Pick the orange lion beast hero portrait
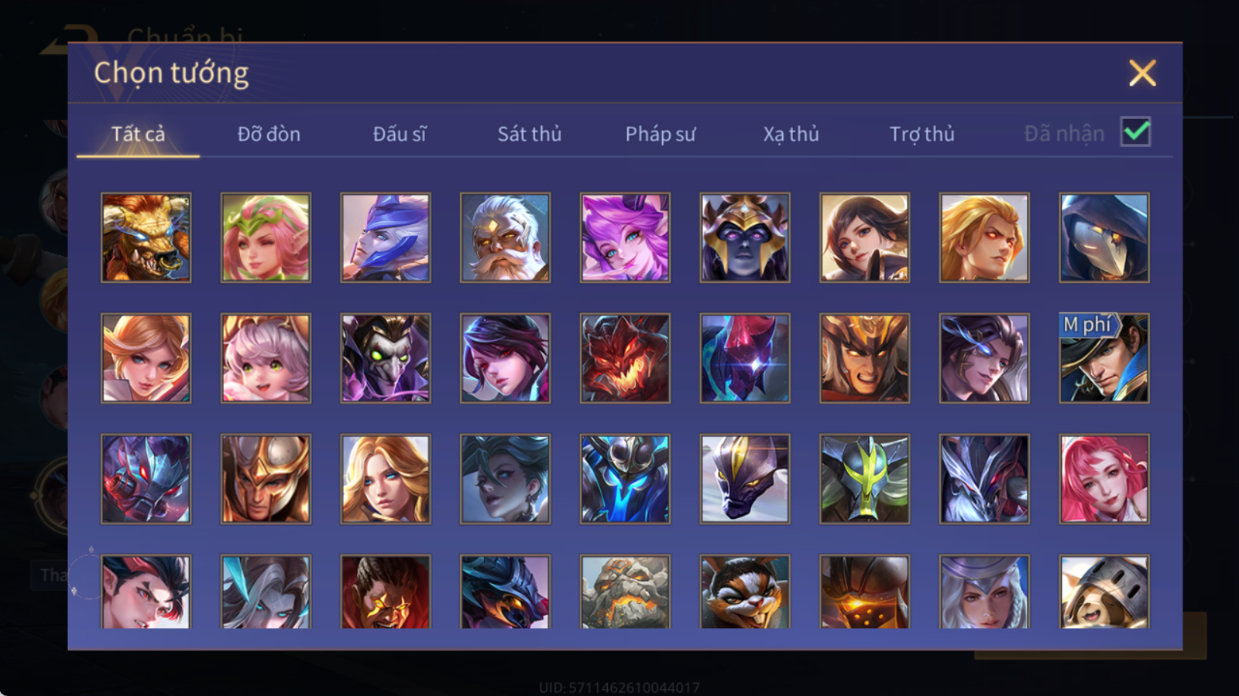The height and width of the screenshot is (696, 1239). pyautogui.click(x=146, y=238)
